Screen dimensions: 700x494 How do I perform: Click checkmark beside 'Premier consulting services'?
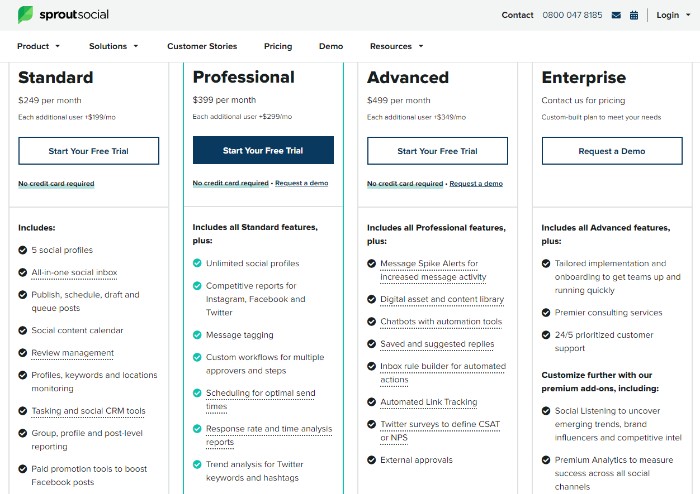pyautogui.click(x=546, y=312)
